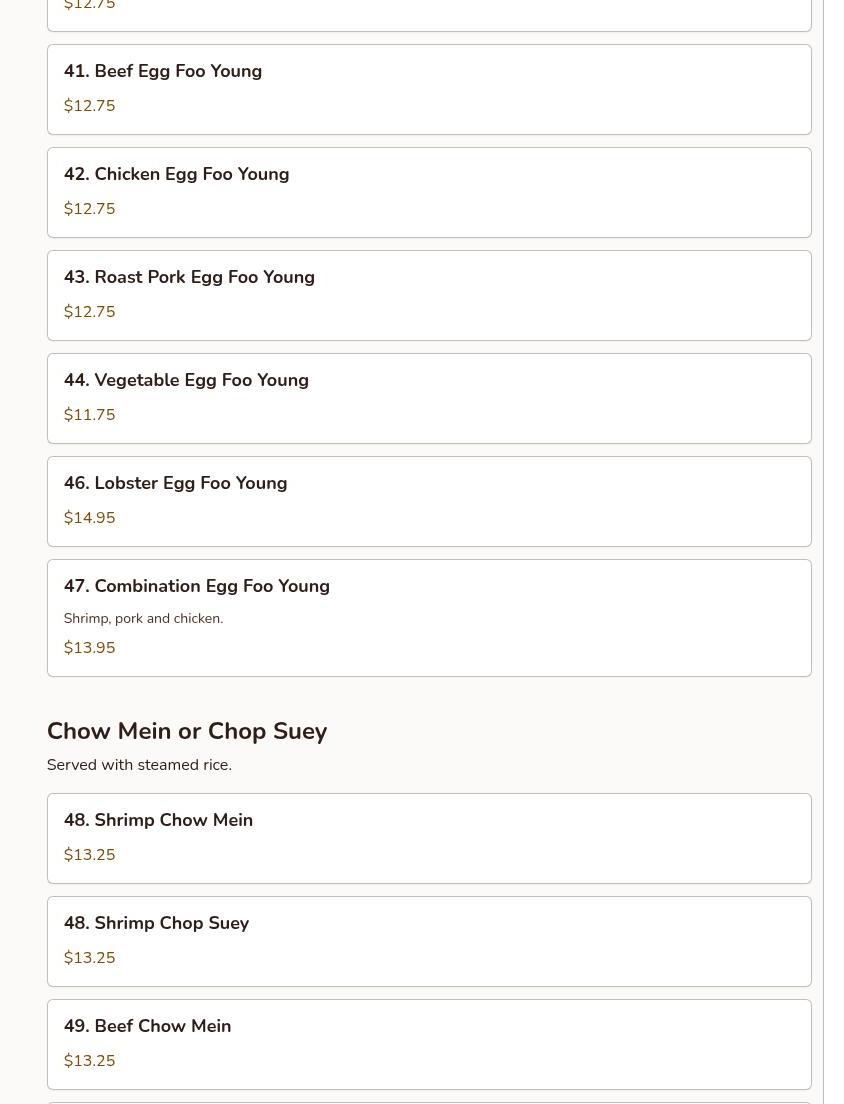Click the 'Served with steamed rice.' text
The height and width of the screenshot is (1104, 844).
tap(139, 765)
